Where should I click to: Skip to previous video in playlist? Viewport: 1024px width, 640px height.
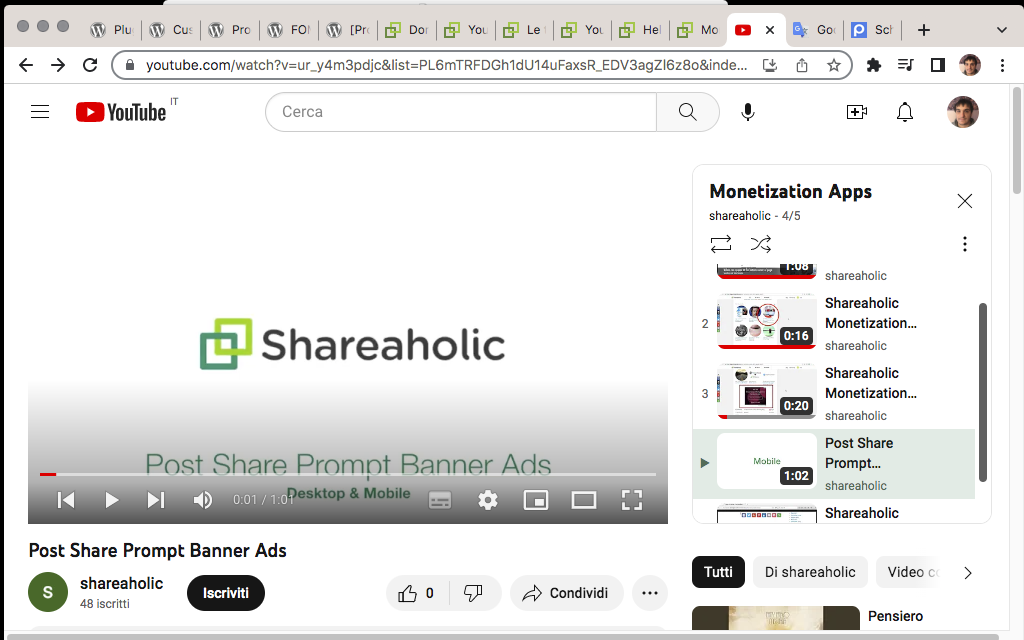pyautogui.click(x=66, y=500)
